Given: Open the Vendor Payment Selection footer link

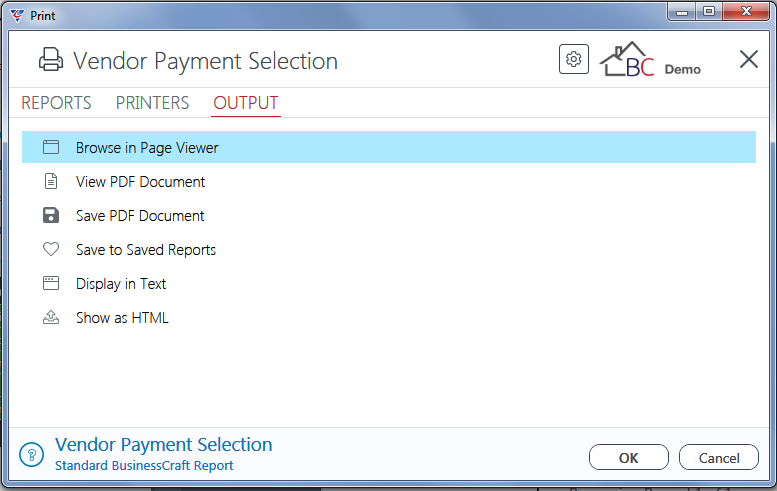Looking at the screenshot, I should pos(164,444).
